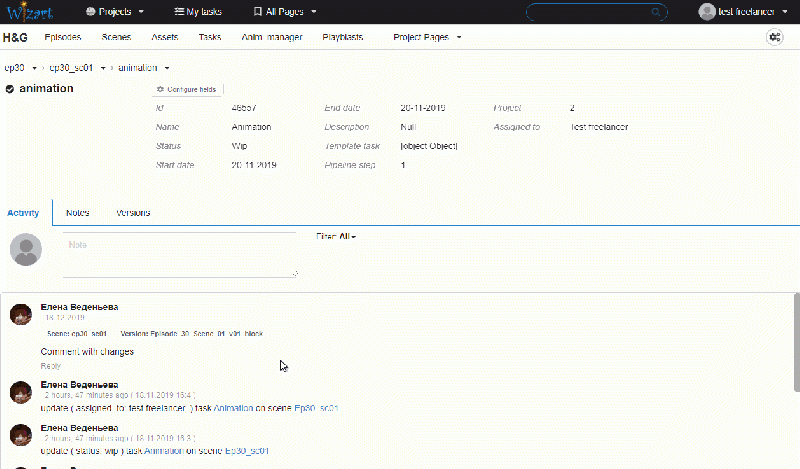
Task: Switch to the Versions tab
Action: 133,213
